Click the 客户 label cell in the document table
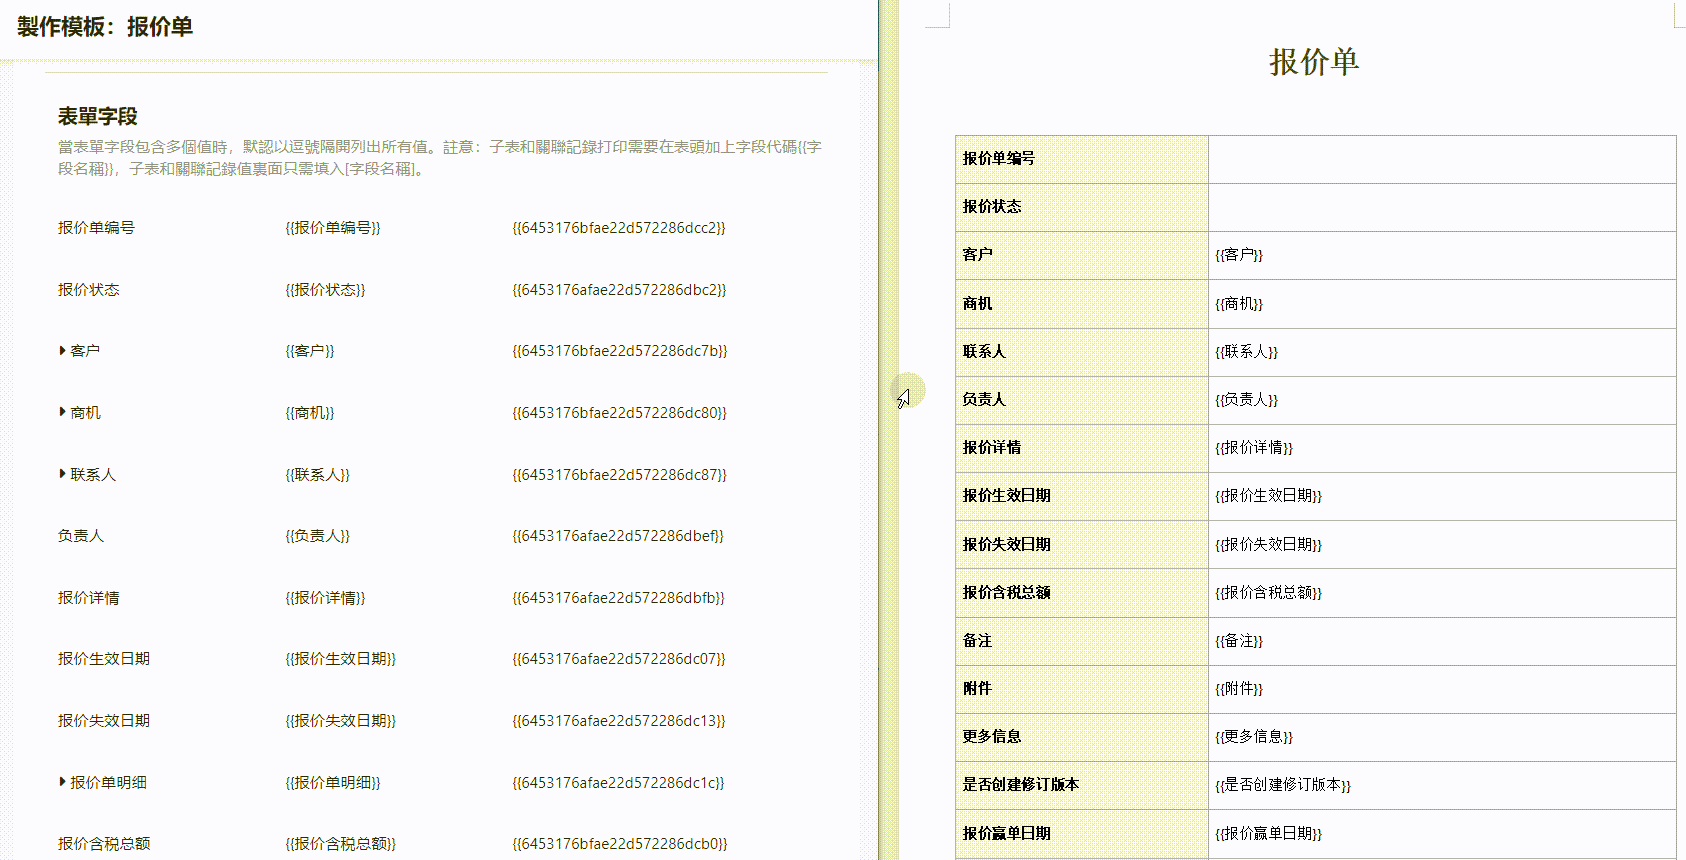The image size is (1686, 860). coord(1082,255)
